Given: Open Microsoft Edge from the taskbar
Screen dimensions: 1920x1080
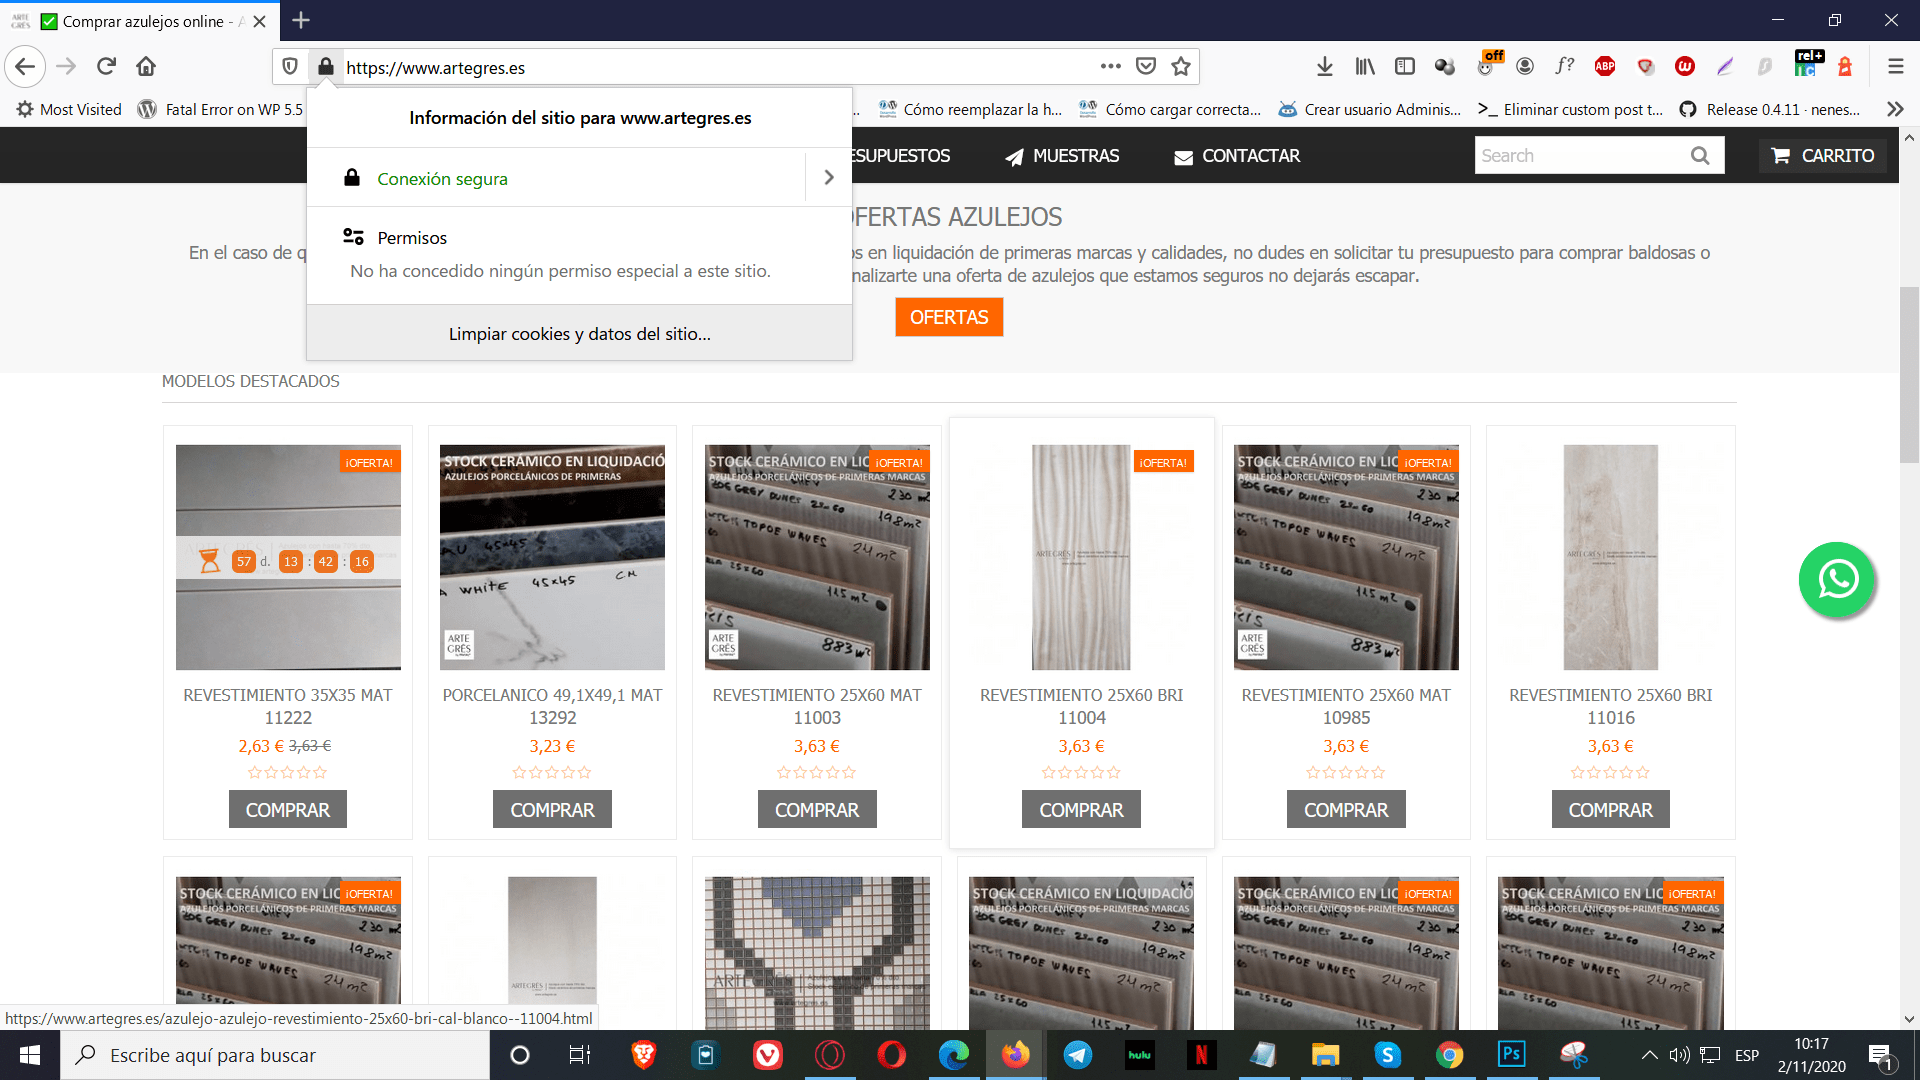Looking at the screenshot, I should coord(953,1055).
